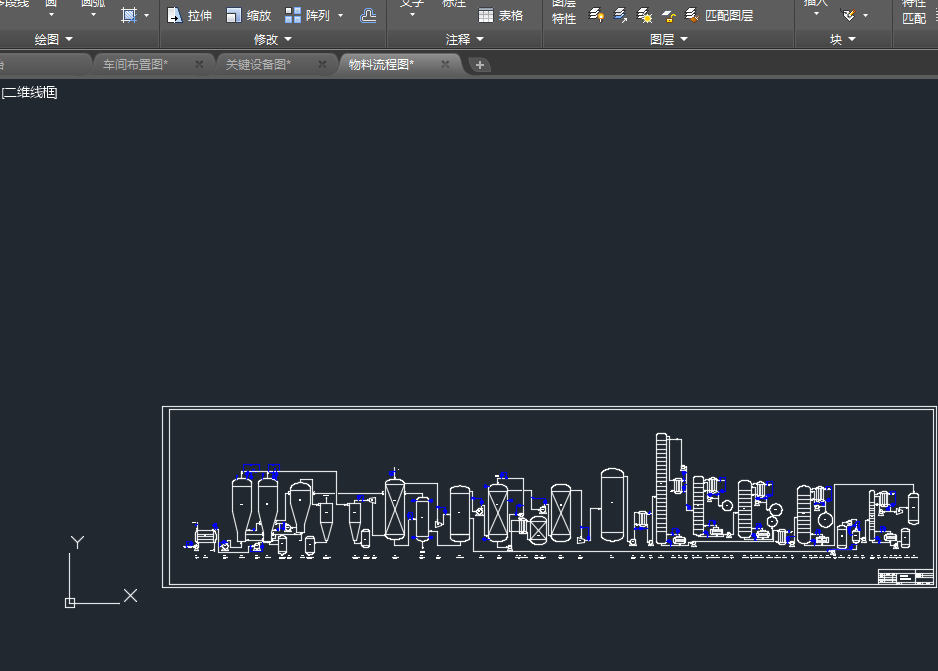This screenshot has width=938, height=671.
Task: Open the 圆弧 arc options dropdown arrow
Action: point(93,14)
